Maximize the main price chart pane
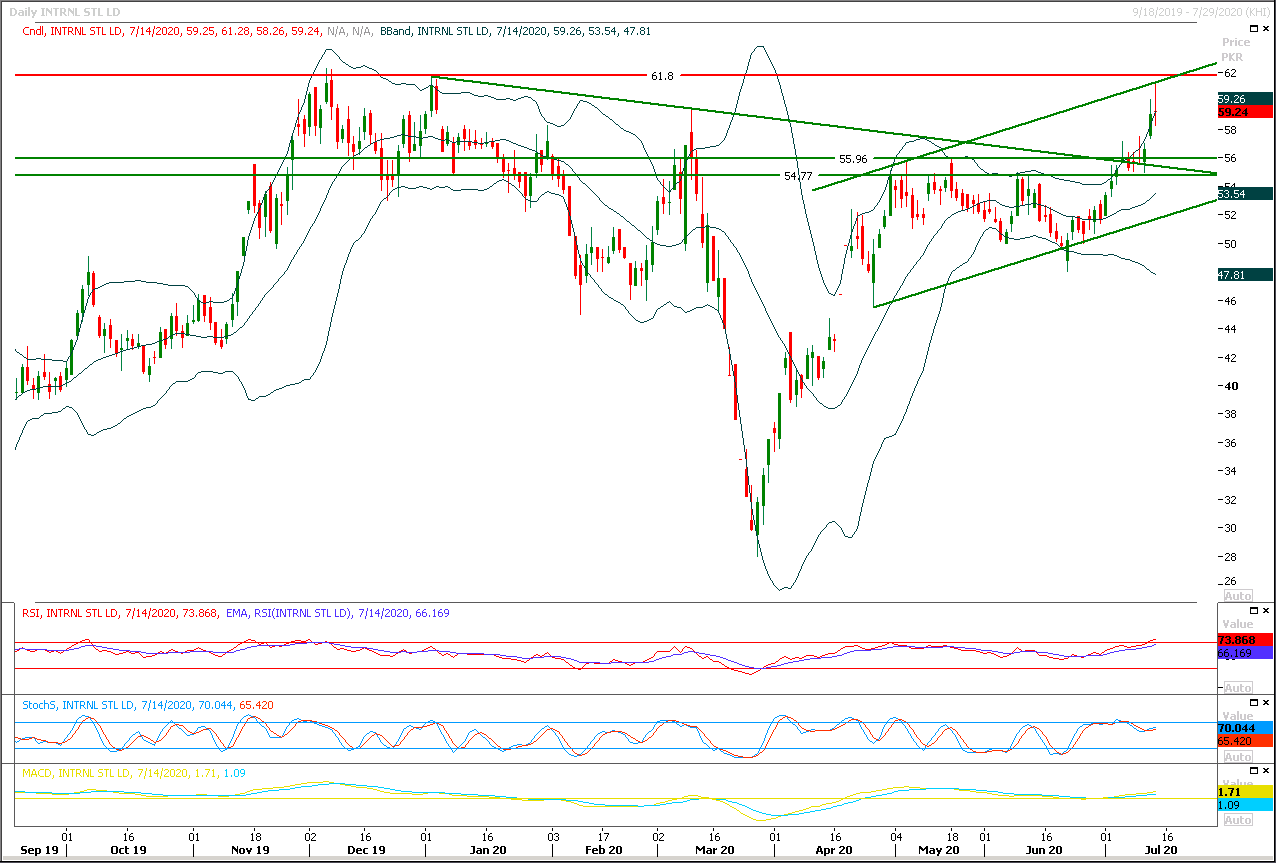This screenshot has height=863, width=1276. pos(1252,30)
